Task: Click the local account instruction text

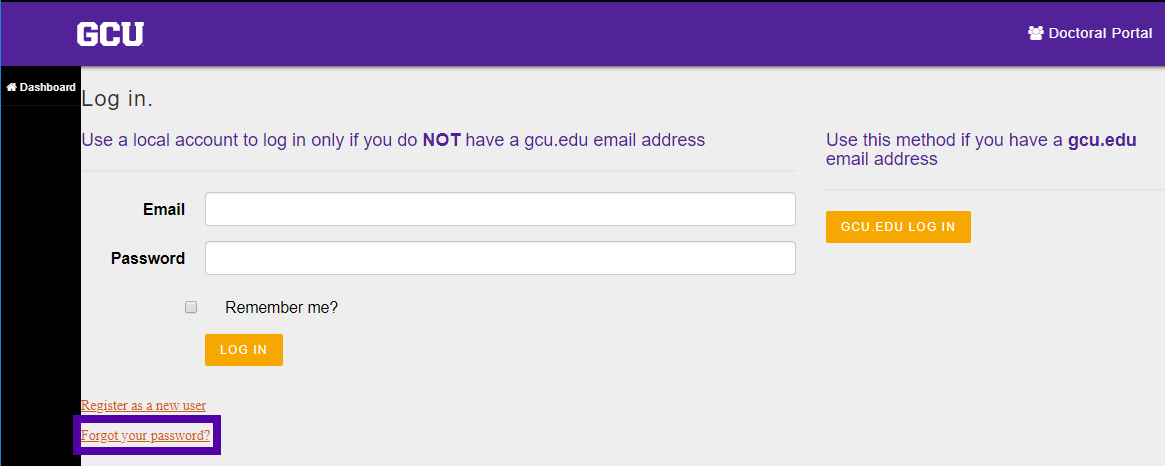Action: point(393,140)
